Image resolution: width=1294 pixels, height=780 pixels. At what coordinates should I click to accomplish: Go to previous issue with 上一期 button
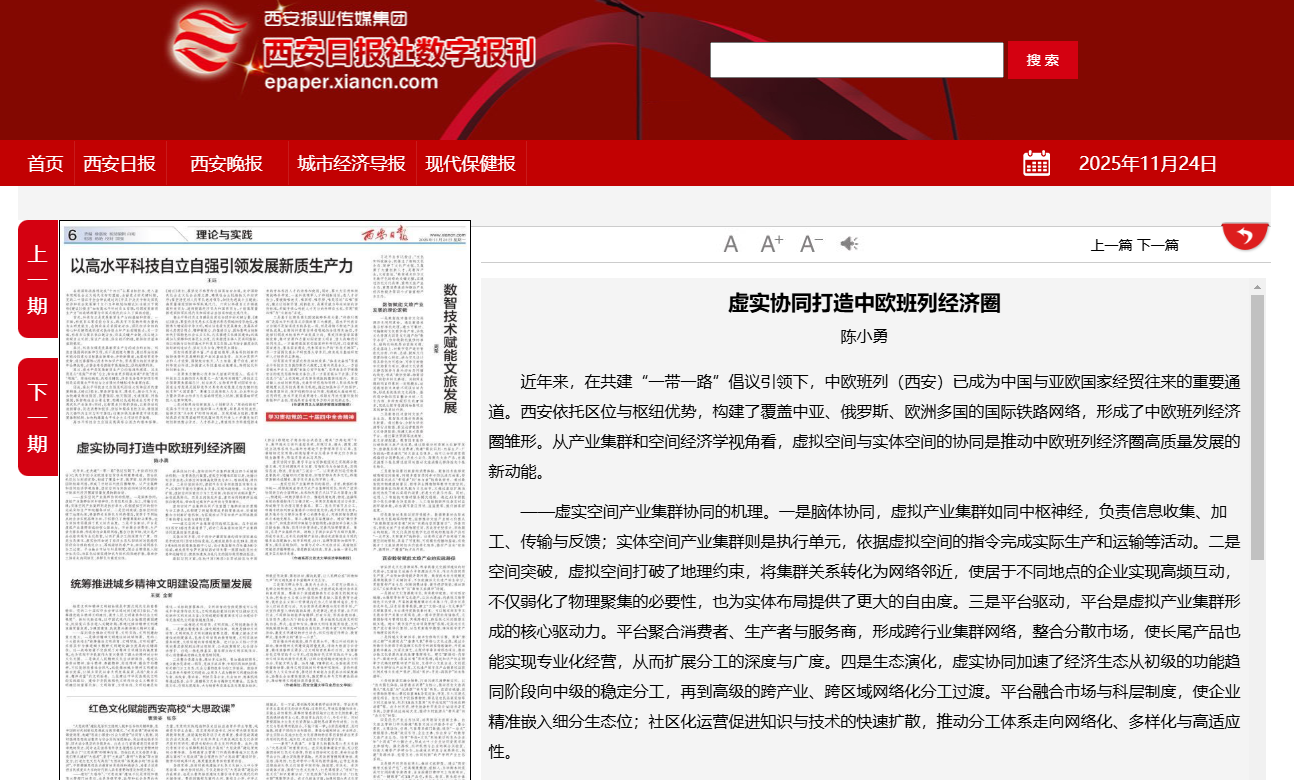(37, 280)
